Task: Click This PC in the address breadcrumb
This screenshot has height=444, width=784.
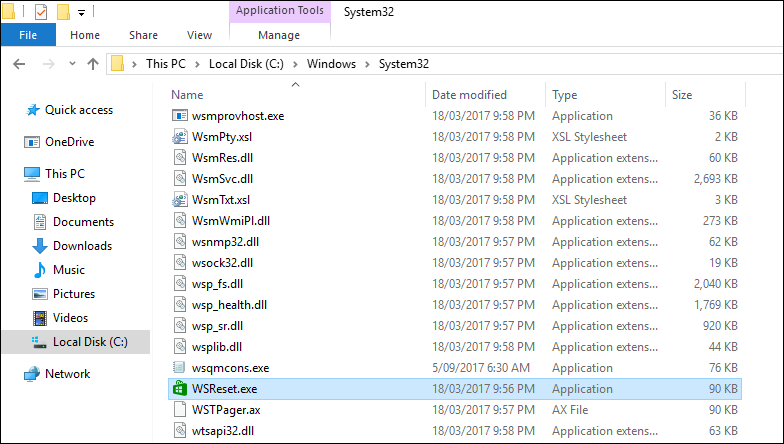Action: pyautogui.click(x=166, y=64)
